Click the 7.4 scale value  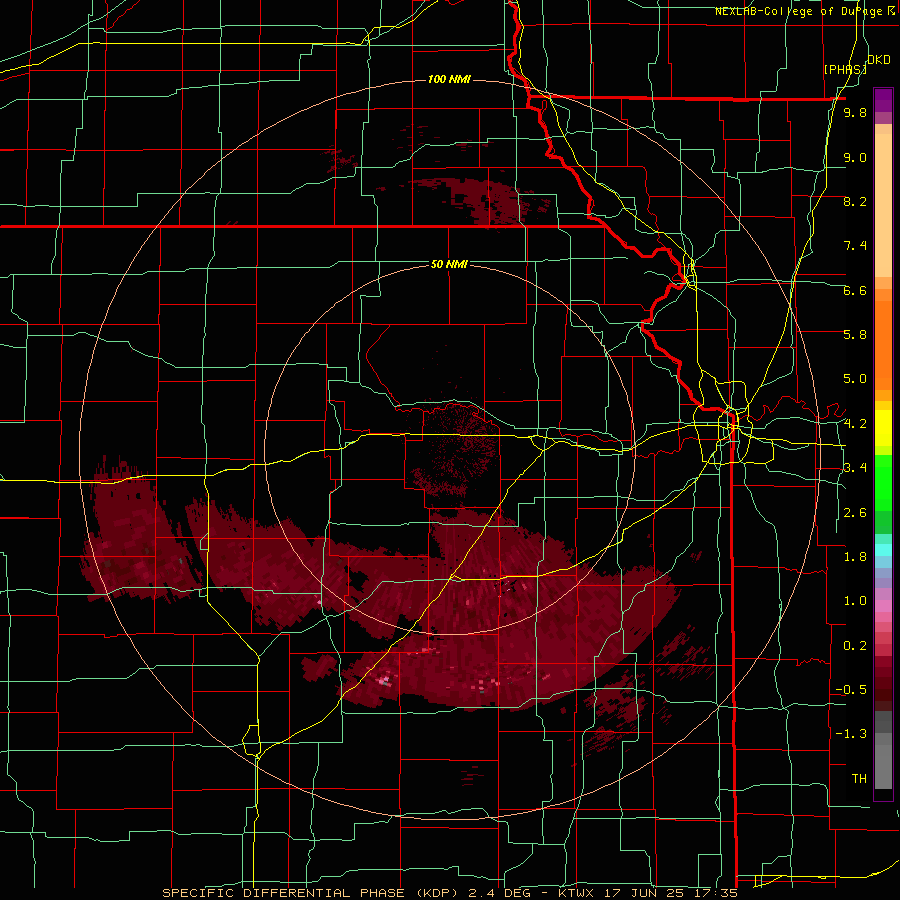click(855, 246)
